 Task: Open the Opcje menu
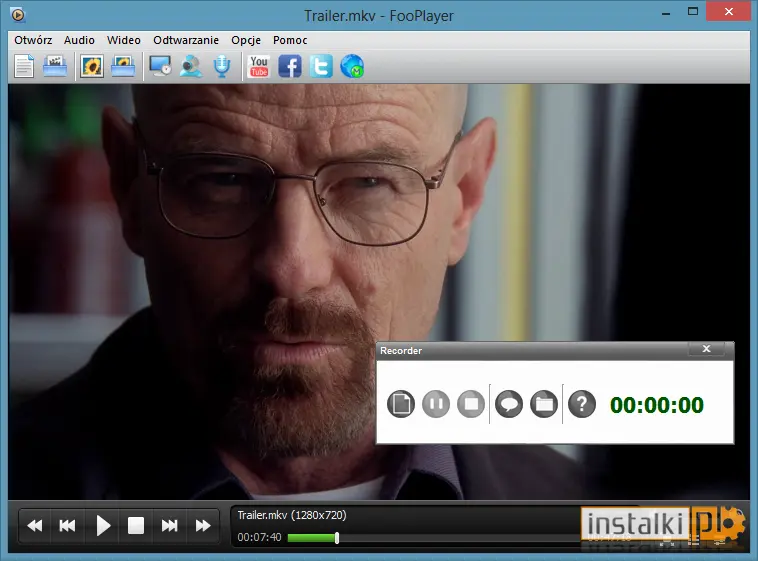[x=246, y=40]
